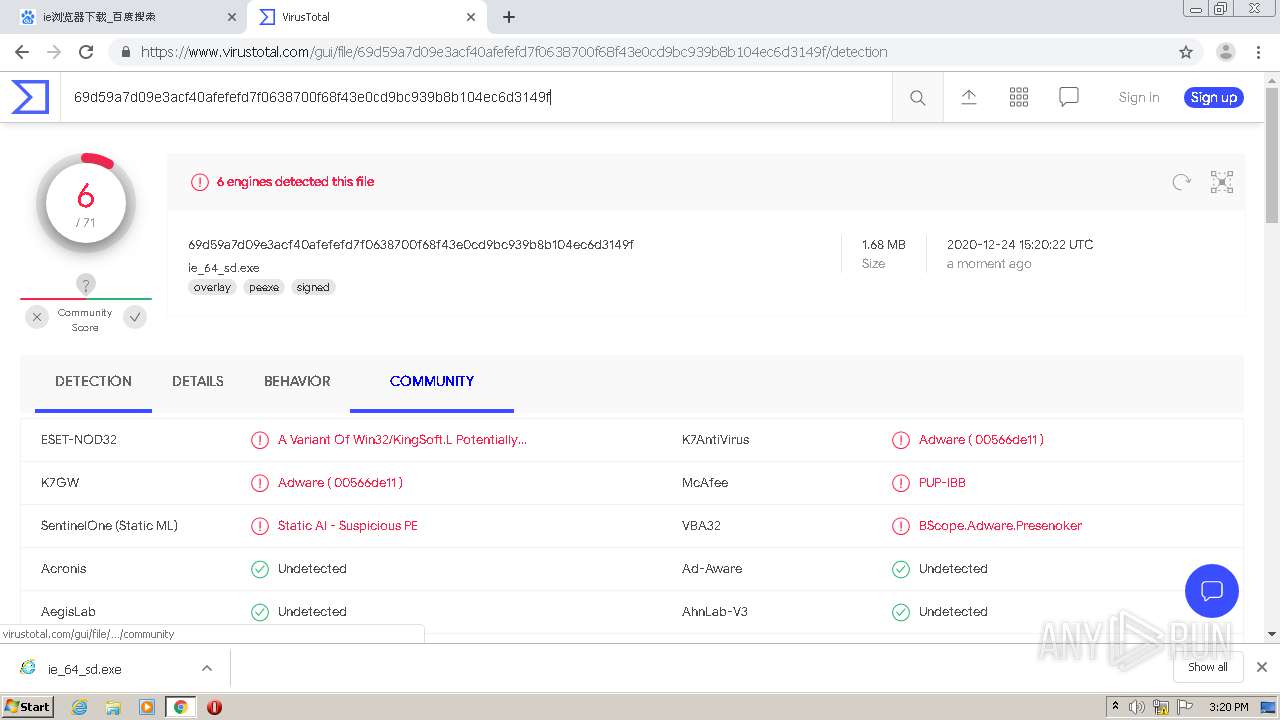
Task: Click the hash search input field
Action: point(476,97)
